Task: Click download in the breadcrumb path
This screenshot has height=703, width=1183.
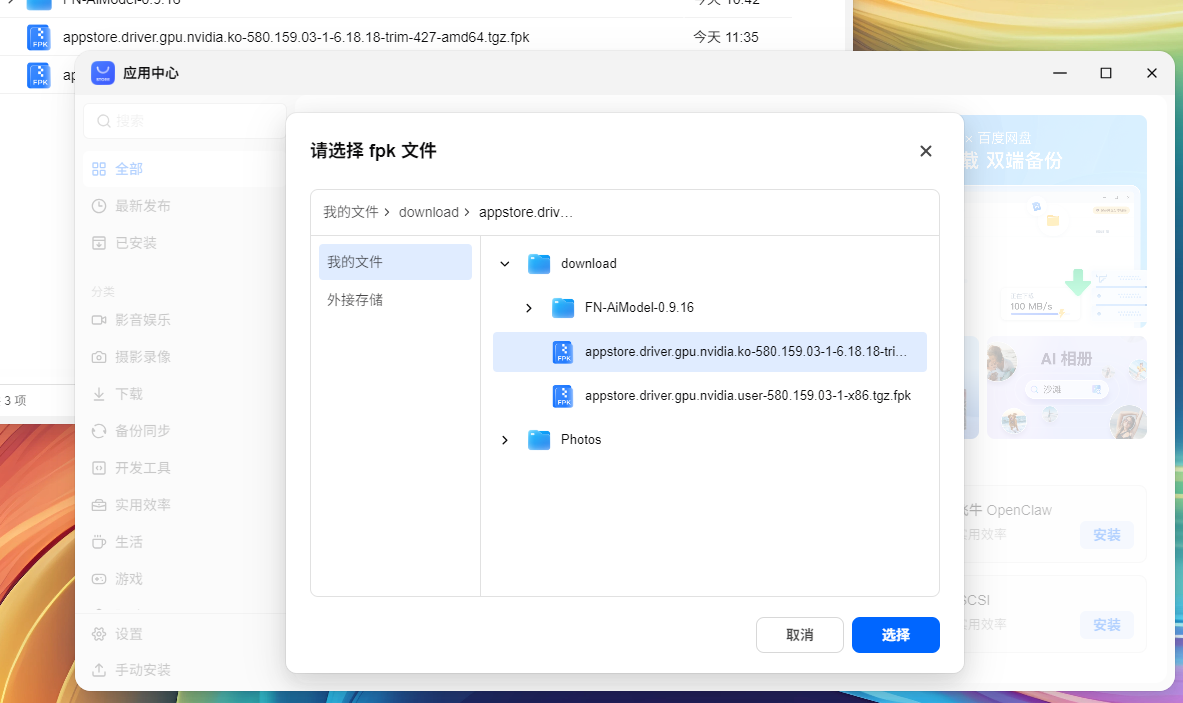Action: [429, 212]
